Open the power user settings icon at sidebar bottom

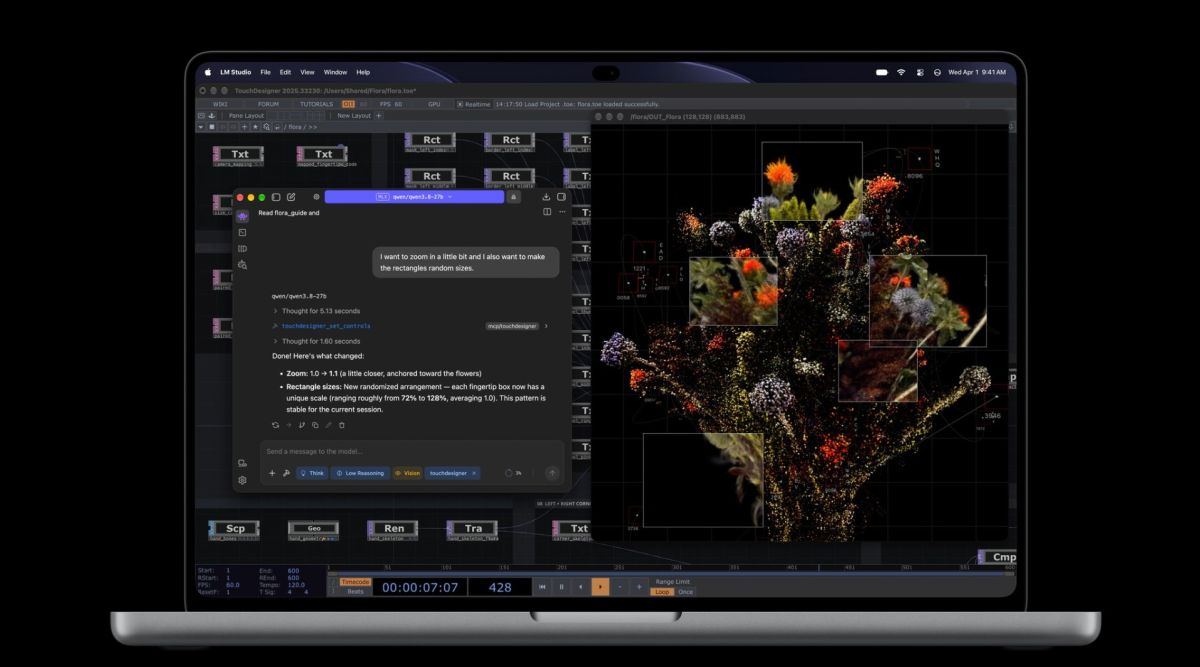pos(242,463)
